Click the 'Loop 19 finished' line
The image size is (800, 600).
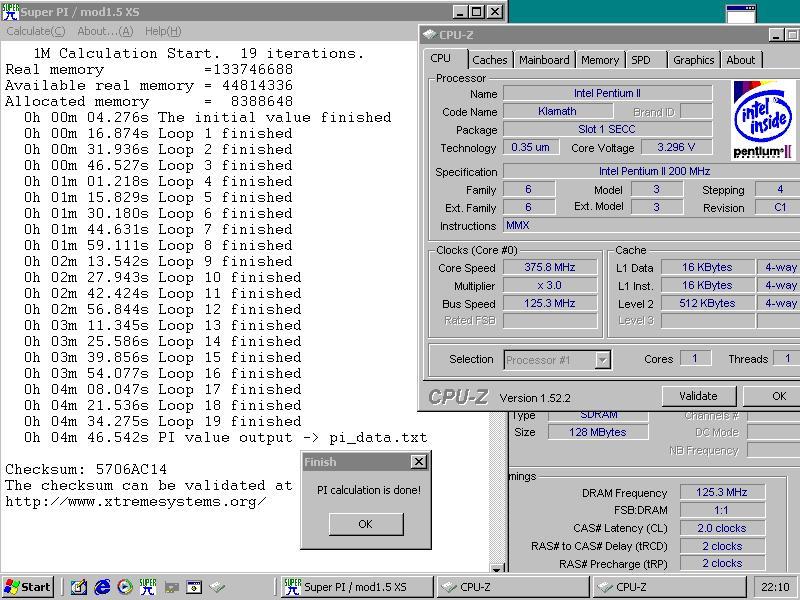[x=163, y=421]
